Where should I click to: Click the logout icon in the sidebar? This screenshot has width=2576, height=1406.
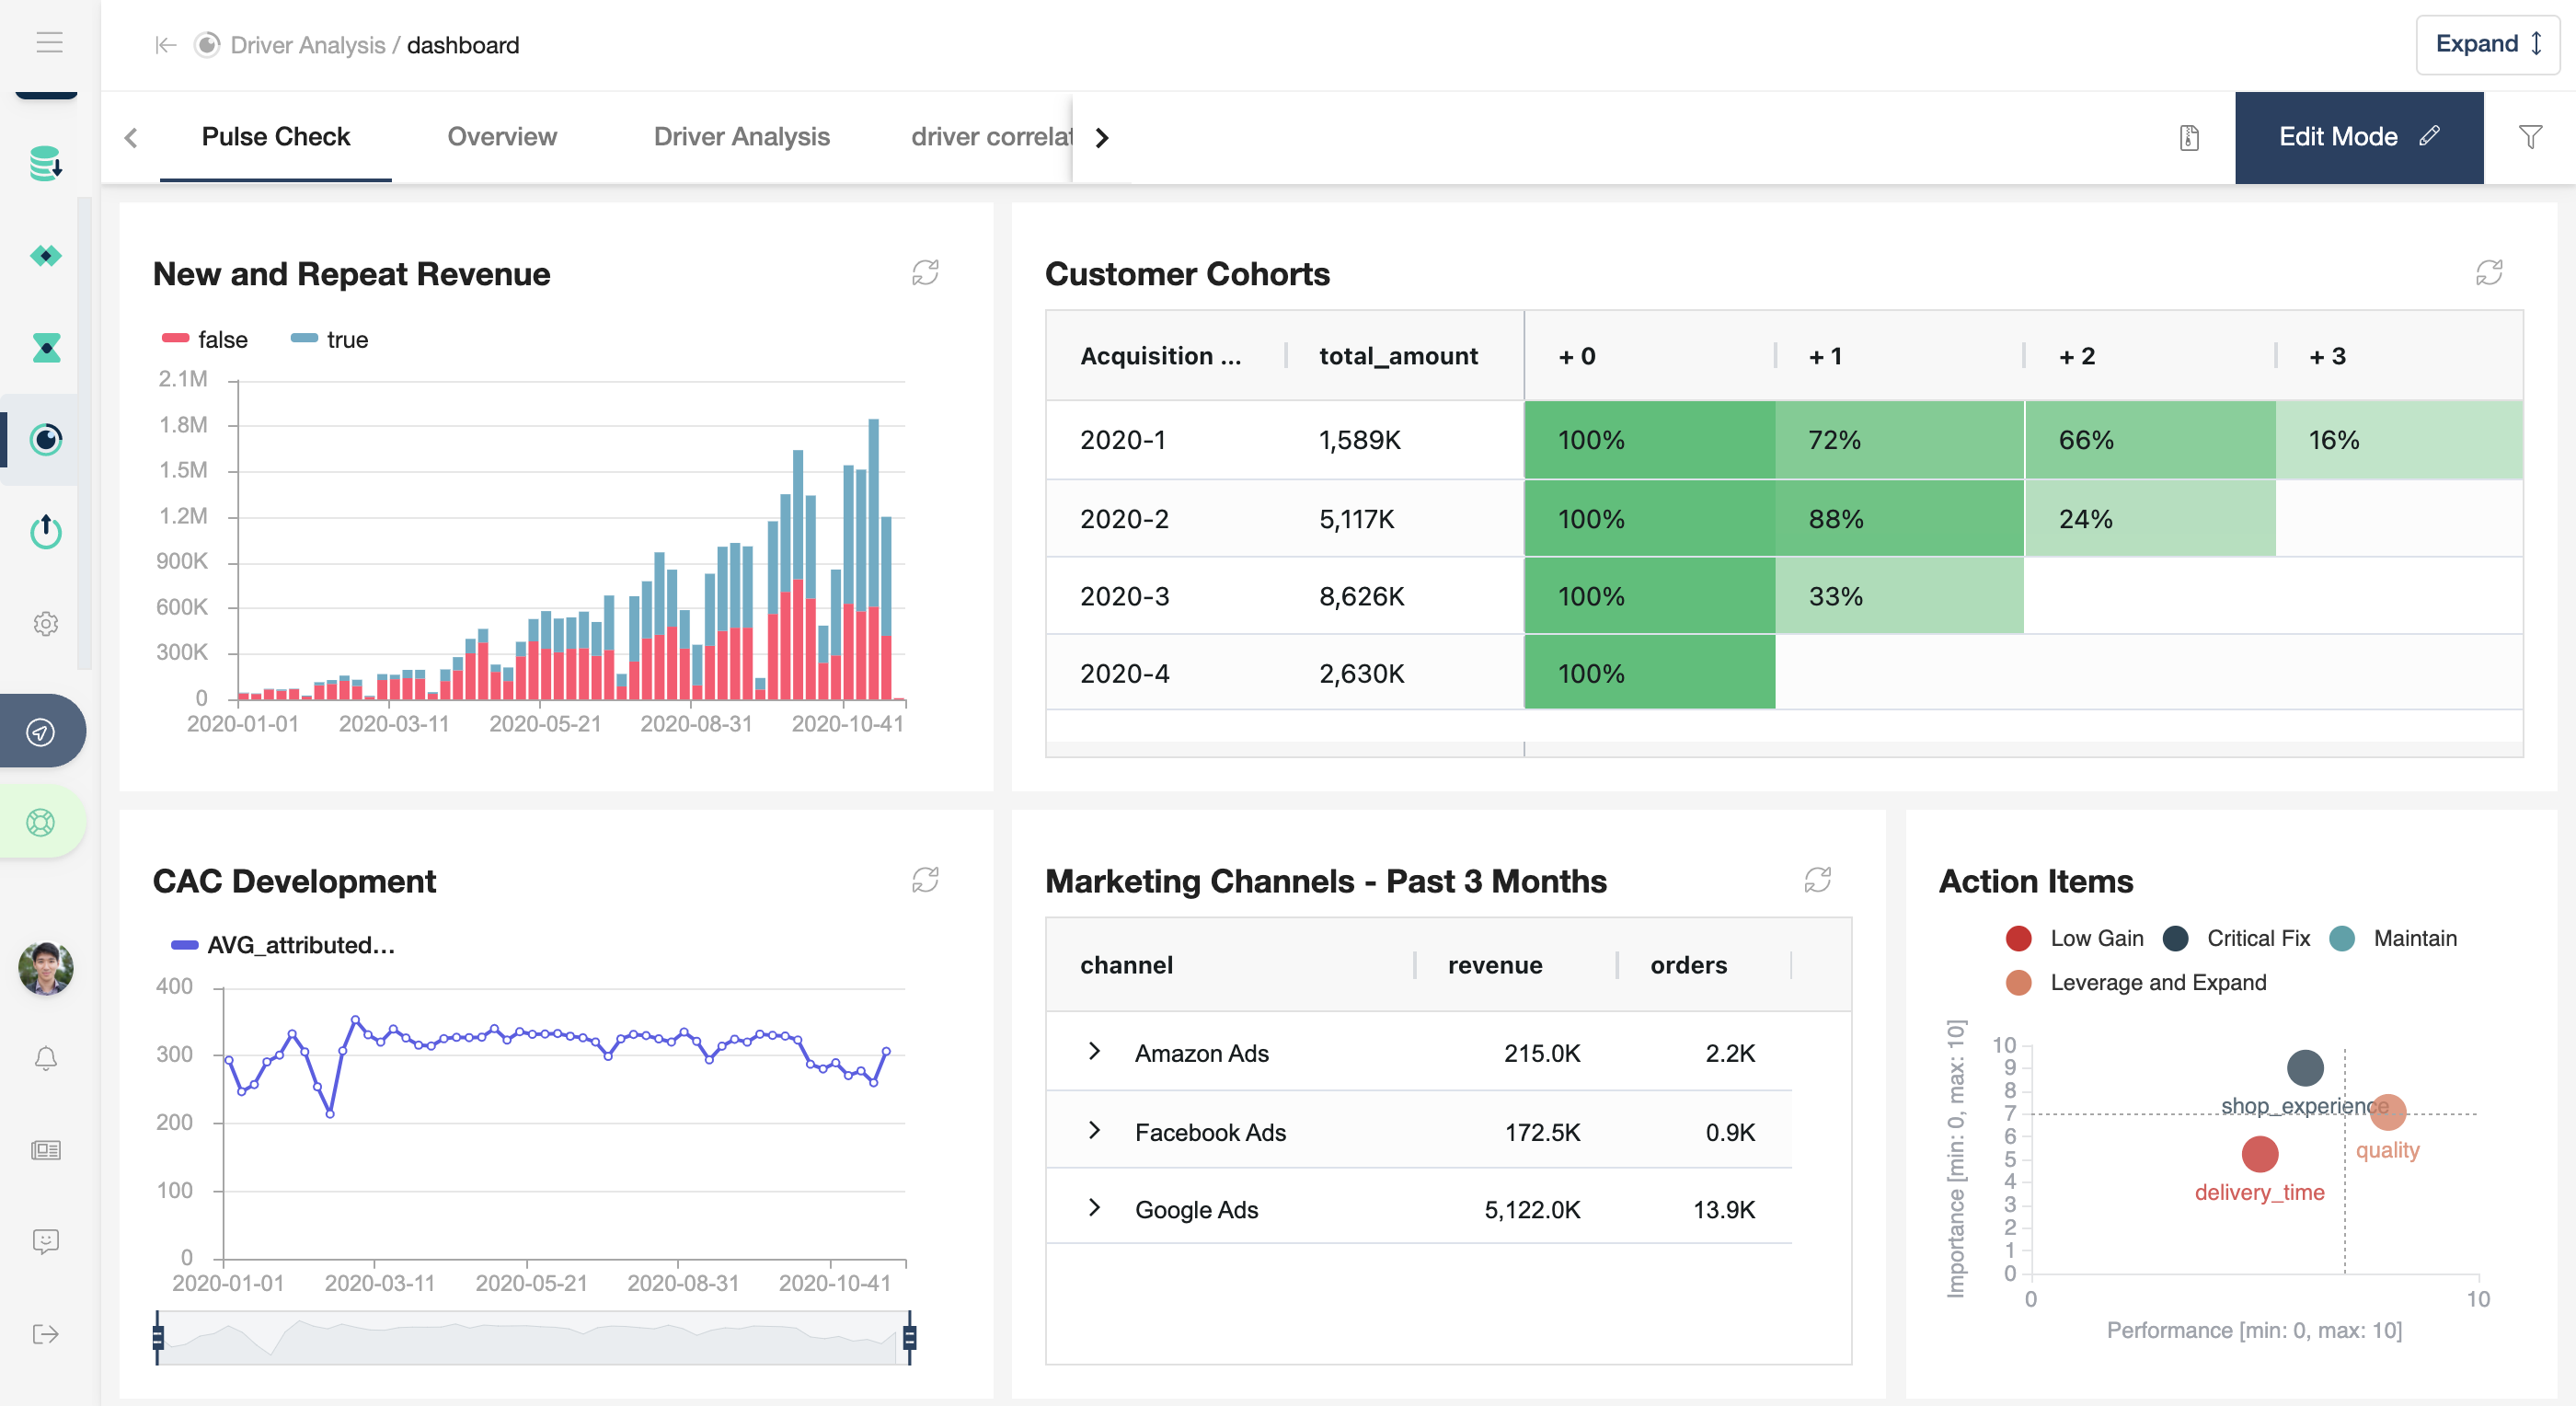click(46, 1334)
